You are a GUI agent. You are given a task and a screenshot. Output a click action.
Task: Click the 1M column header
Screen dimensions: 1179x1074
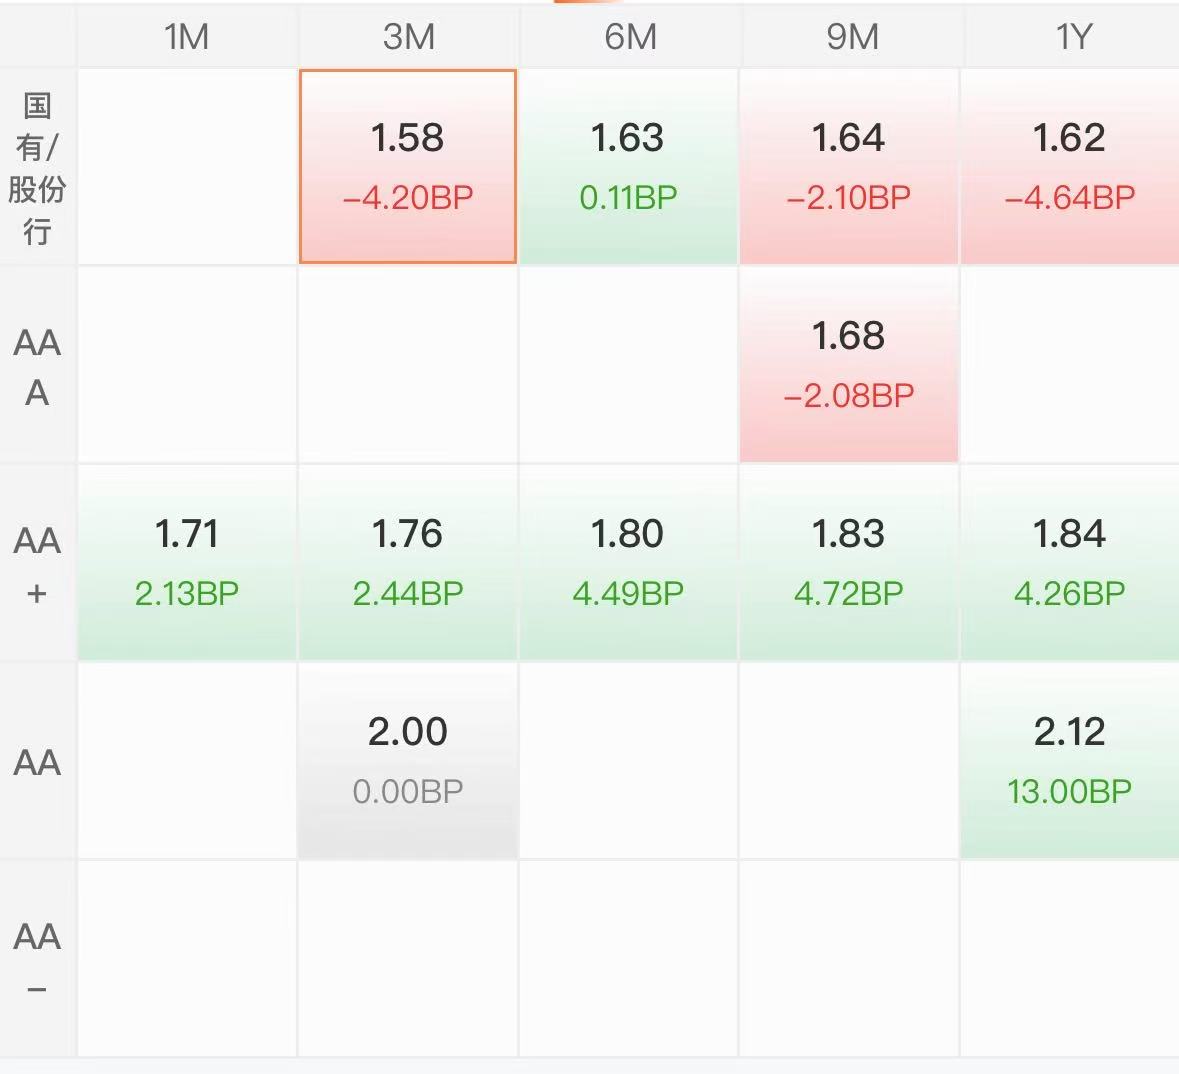click(x=187, y=36)
